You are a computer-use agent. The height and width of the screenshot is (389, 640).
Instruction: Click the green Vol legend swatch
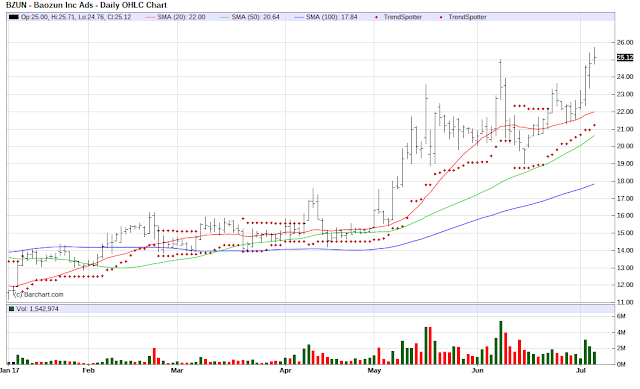point(11,309)
